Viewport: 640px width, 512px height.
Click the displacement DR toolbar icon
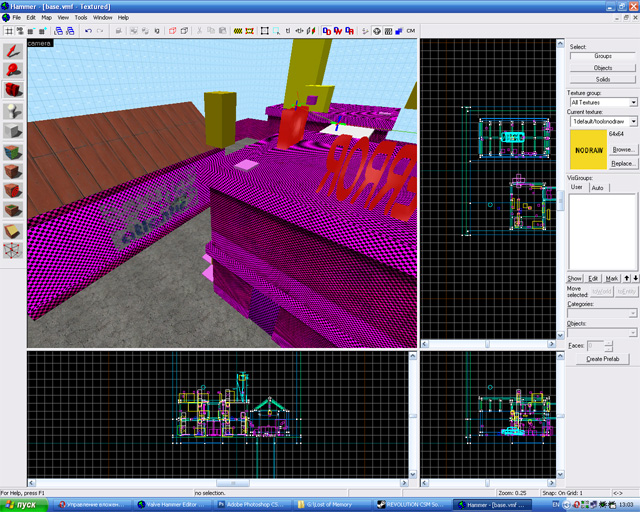click(x=349, y=31)
